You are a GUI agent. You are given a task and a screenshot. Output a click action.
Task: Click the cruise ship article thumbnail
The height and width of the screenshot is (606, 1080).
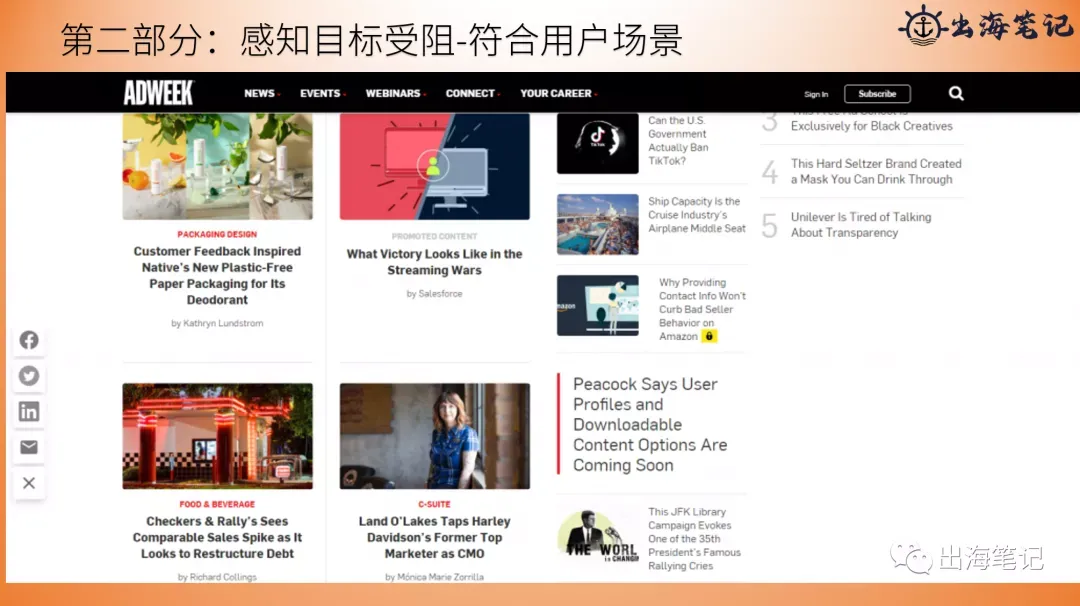[597, 224]
